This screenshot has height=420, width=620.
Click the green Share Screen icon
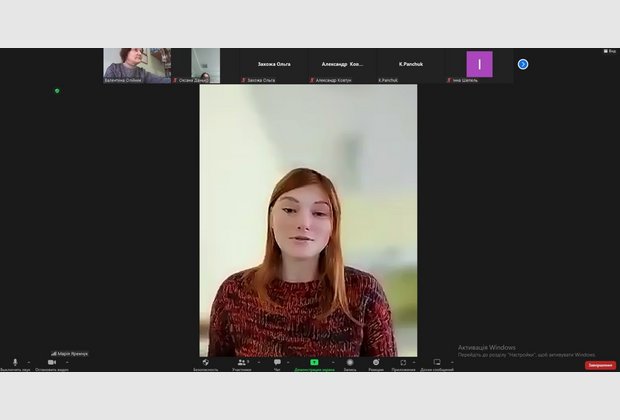click(x=314, y=362)
